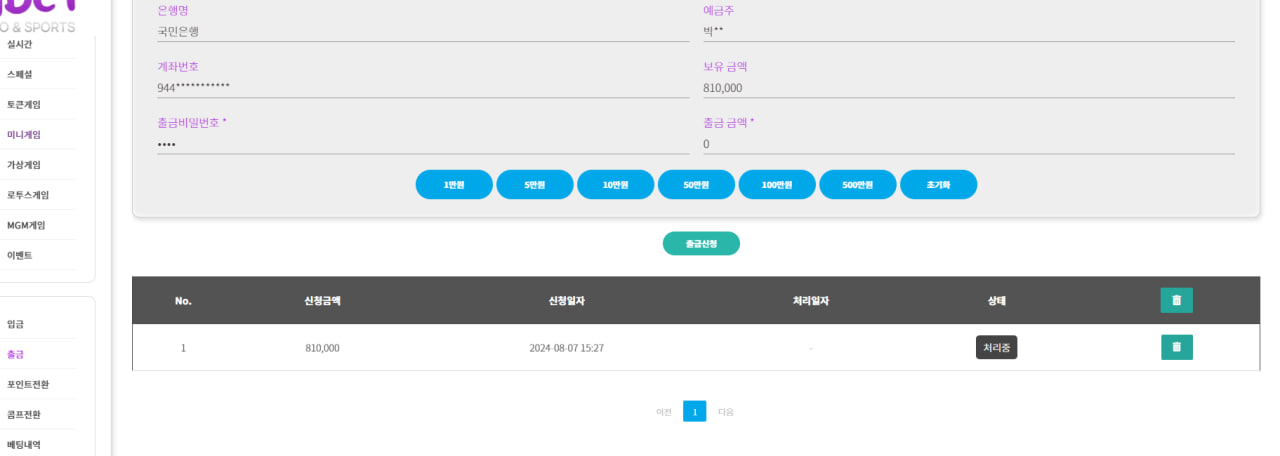Focus the 출금비밀번호 password field
Screen dimensions: 1280x456
422,144
